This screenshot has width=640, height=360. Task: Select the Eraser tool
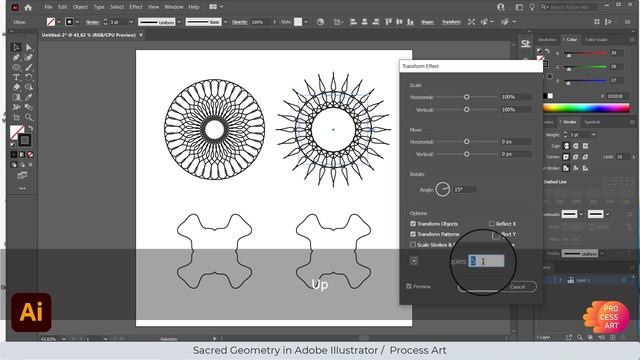(x=16, y=87)
